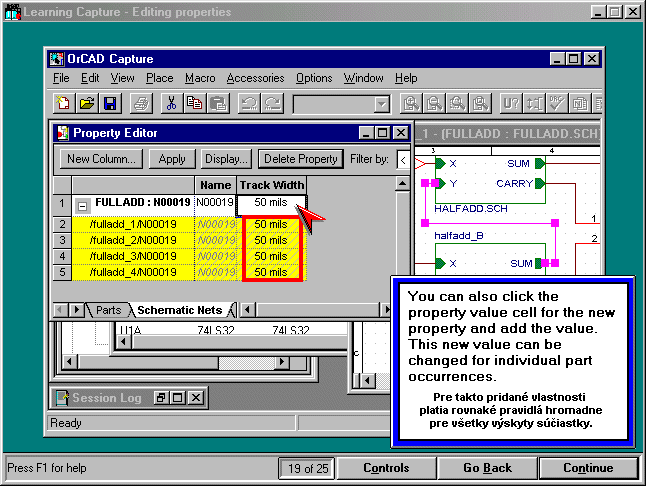Viewport: 646px width, 486px height.
Task: Open the Place menu
Action: click(159, 78)
